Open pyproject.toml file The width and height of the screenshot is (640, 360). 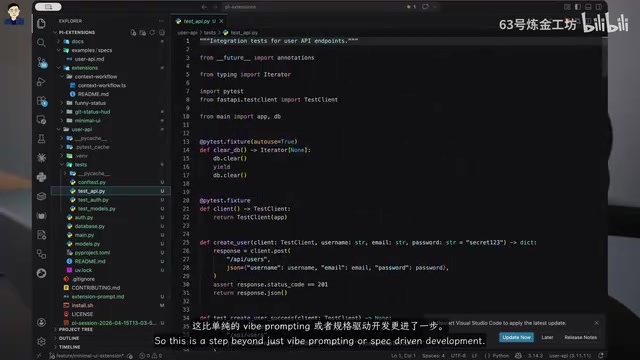[x=110, y=253]
